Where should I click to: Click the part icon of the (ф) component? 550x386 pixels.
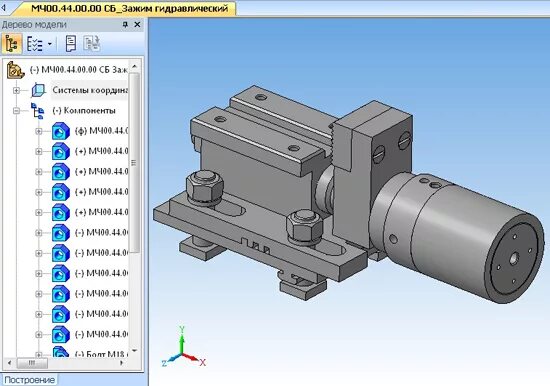[x=61, y=131]
